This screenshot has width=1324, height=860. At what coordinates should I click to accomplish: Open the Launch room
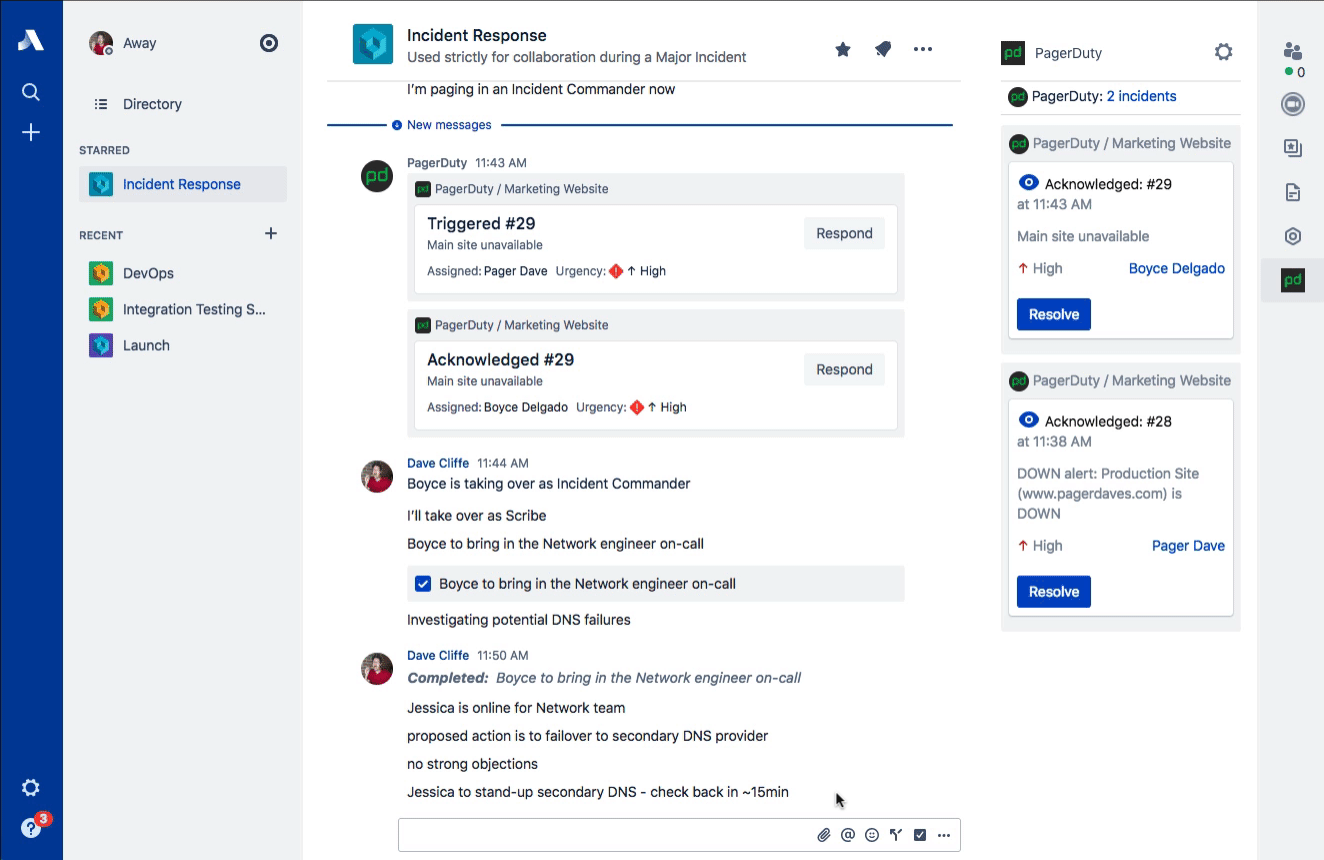[x=183, y=345]
